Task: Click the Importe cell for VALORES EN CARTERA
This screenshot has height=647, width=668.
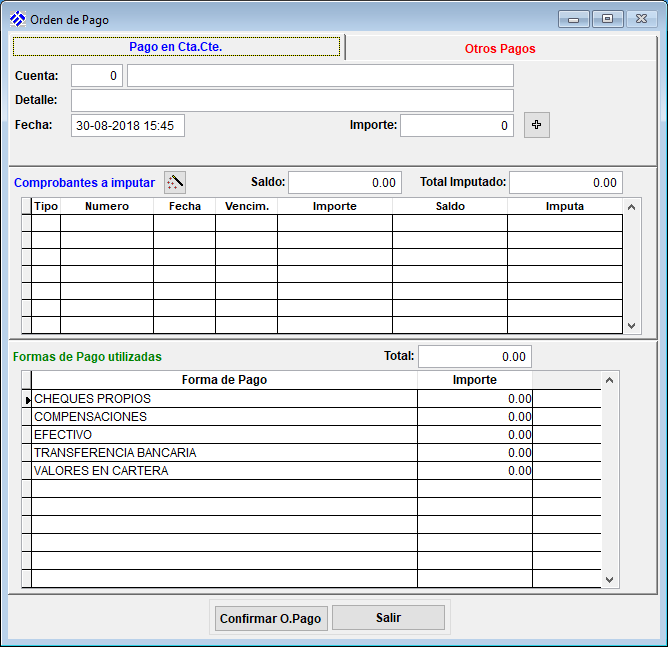Action: (475, 471)
